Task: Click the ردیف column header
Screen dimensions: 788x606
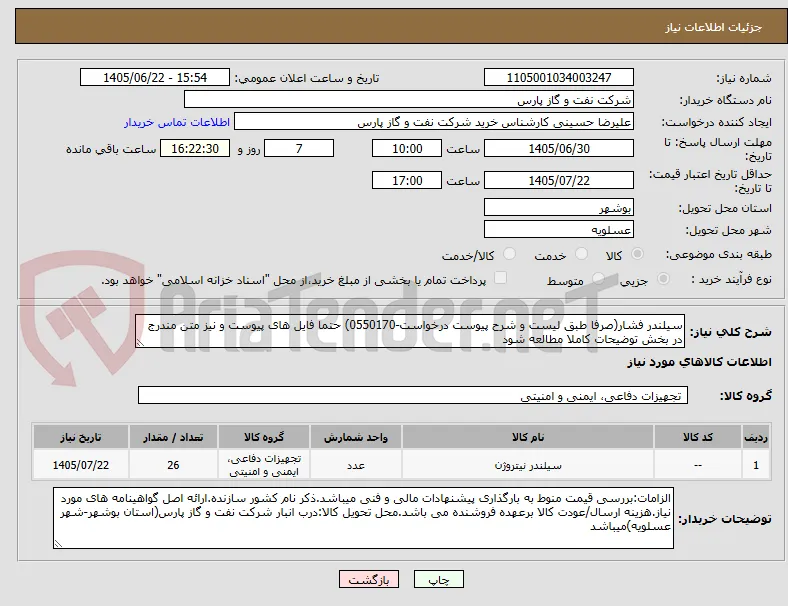Action: coord(755,437)
